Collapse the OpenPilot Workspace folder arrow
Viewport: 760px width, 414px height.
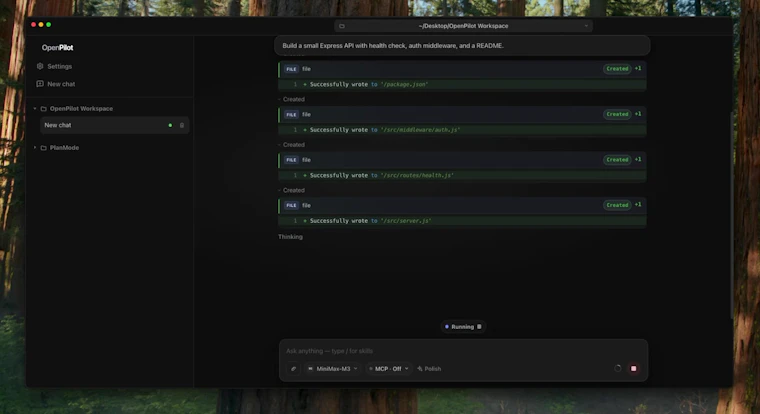click(35, 109)
